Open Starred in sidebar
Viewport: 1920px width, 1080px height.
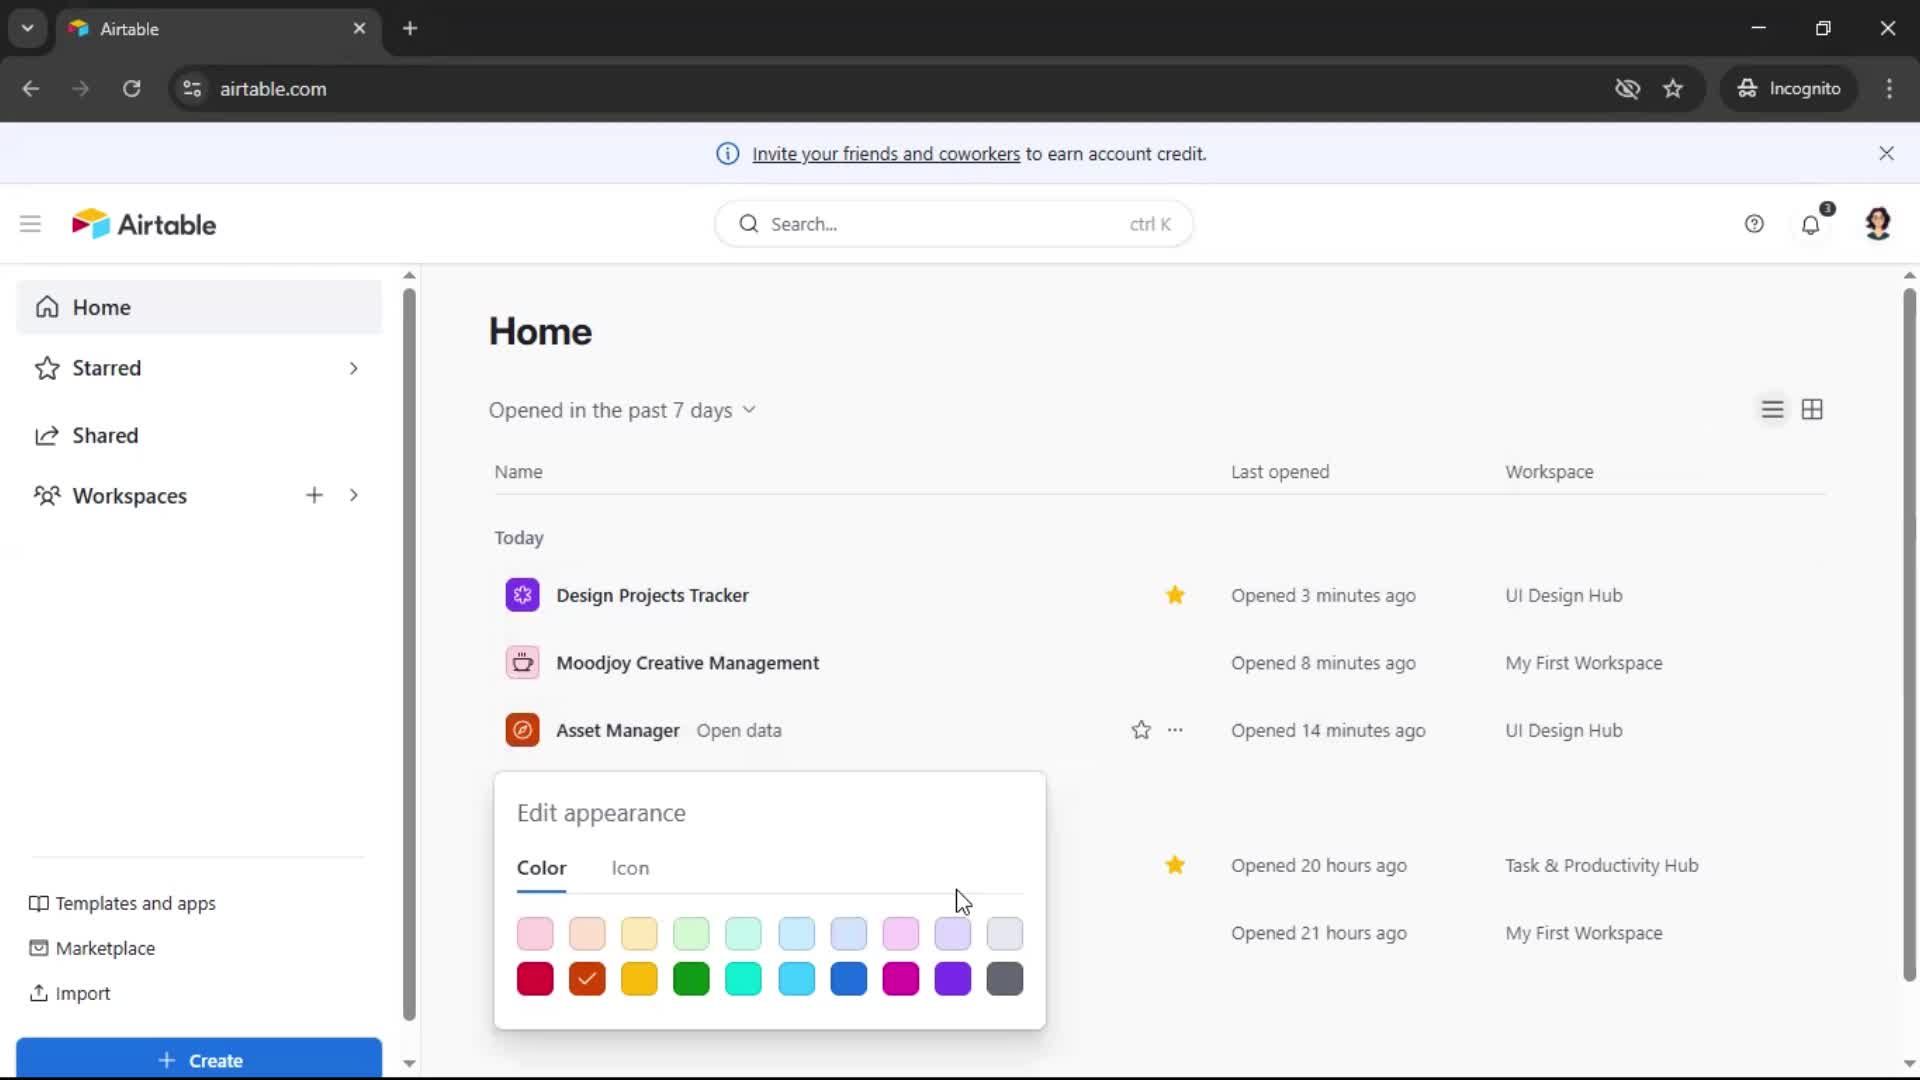pyautogui.click(x=107, y=368)
